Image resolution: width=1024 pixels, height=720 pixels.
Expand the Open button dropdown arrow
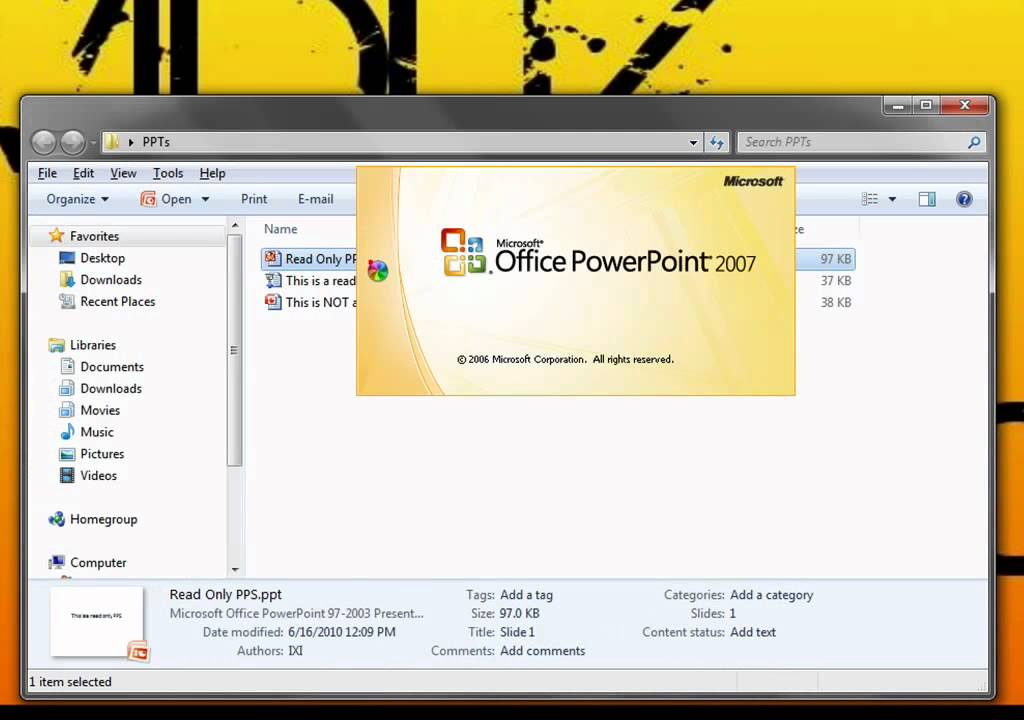point(205,199)
